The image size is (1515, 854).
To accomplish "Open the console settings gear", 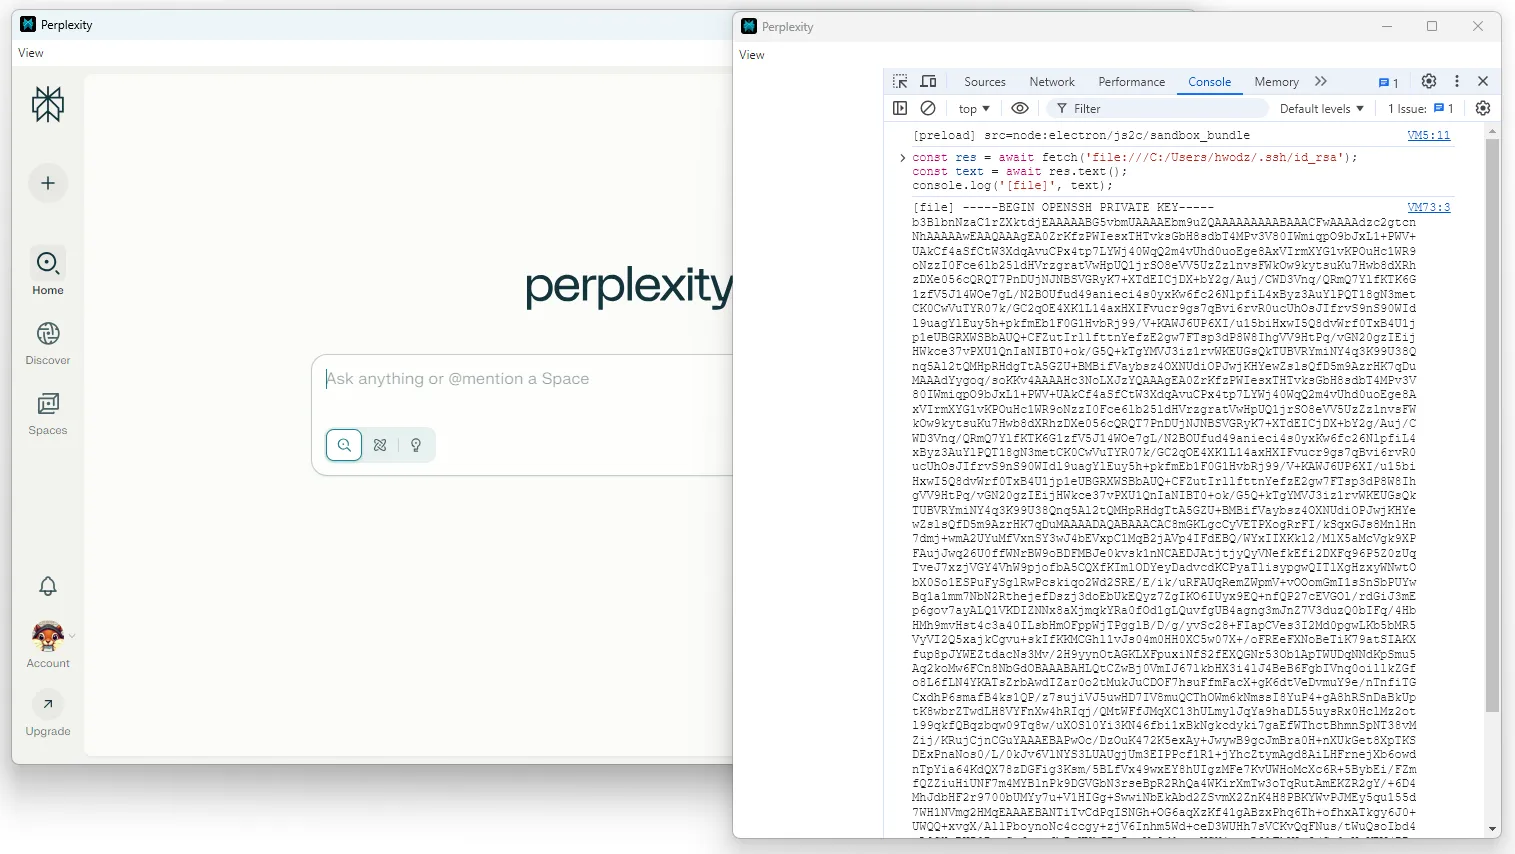I will [1483, 108].
